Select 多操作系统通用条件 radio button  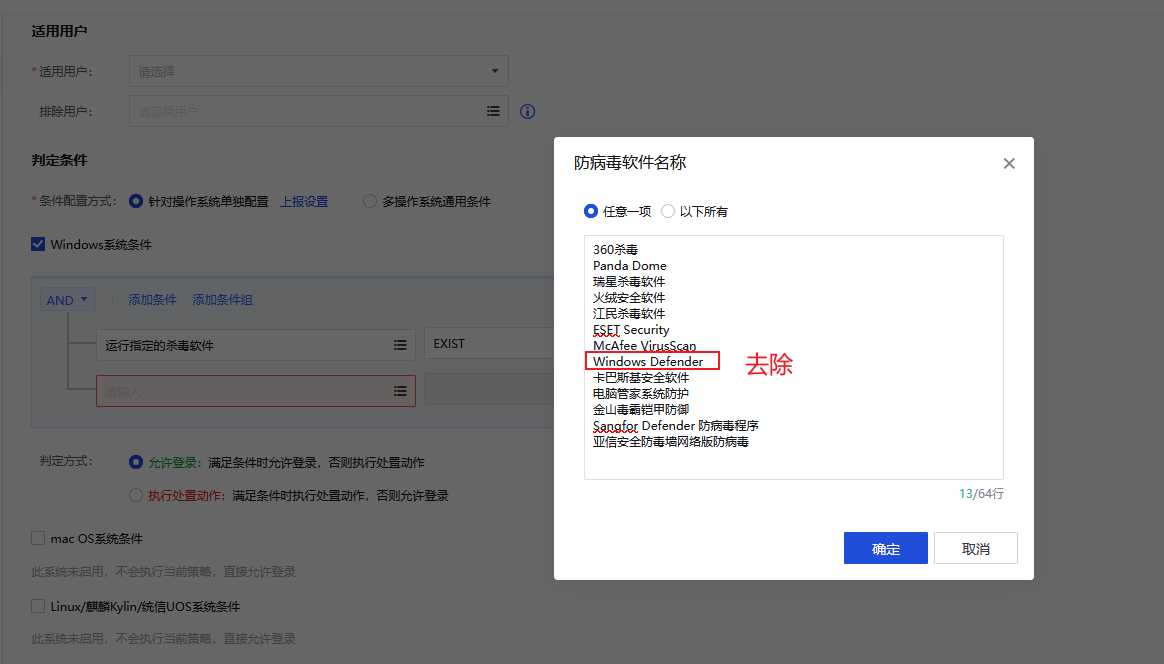(369, 201)
